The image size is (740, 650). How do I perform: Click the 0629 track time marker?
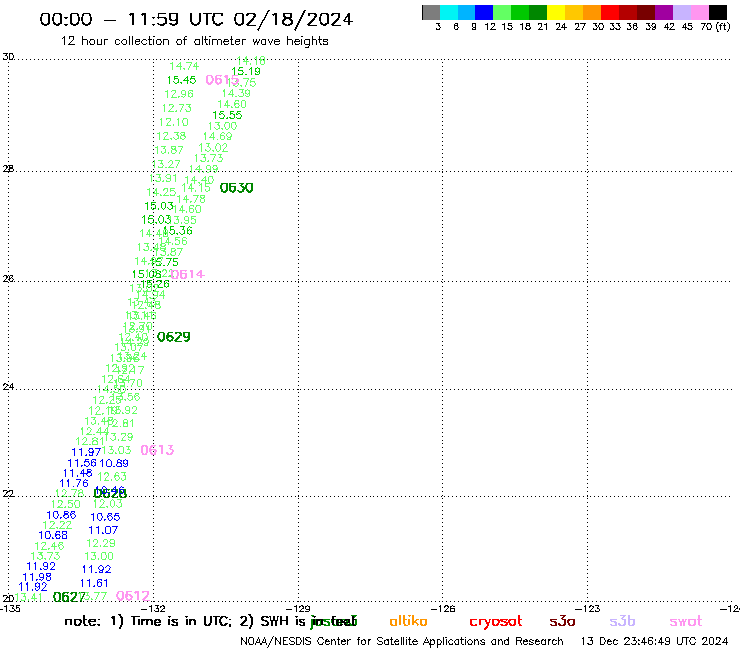[174, 337]
